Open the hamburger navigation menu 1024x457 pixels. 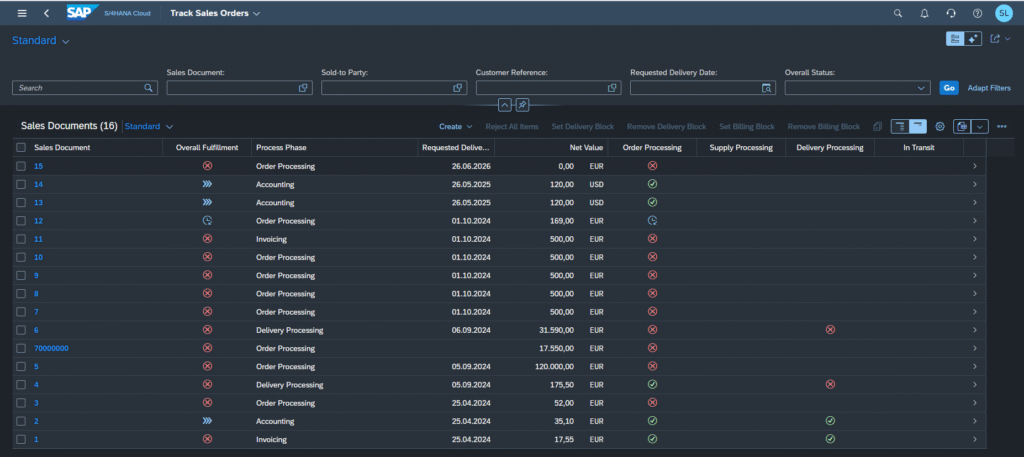coord(22,13)
